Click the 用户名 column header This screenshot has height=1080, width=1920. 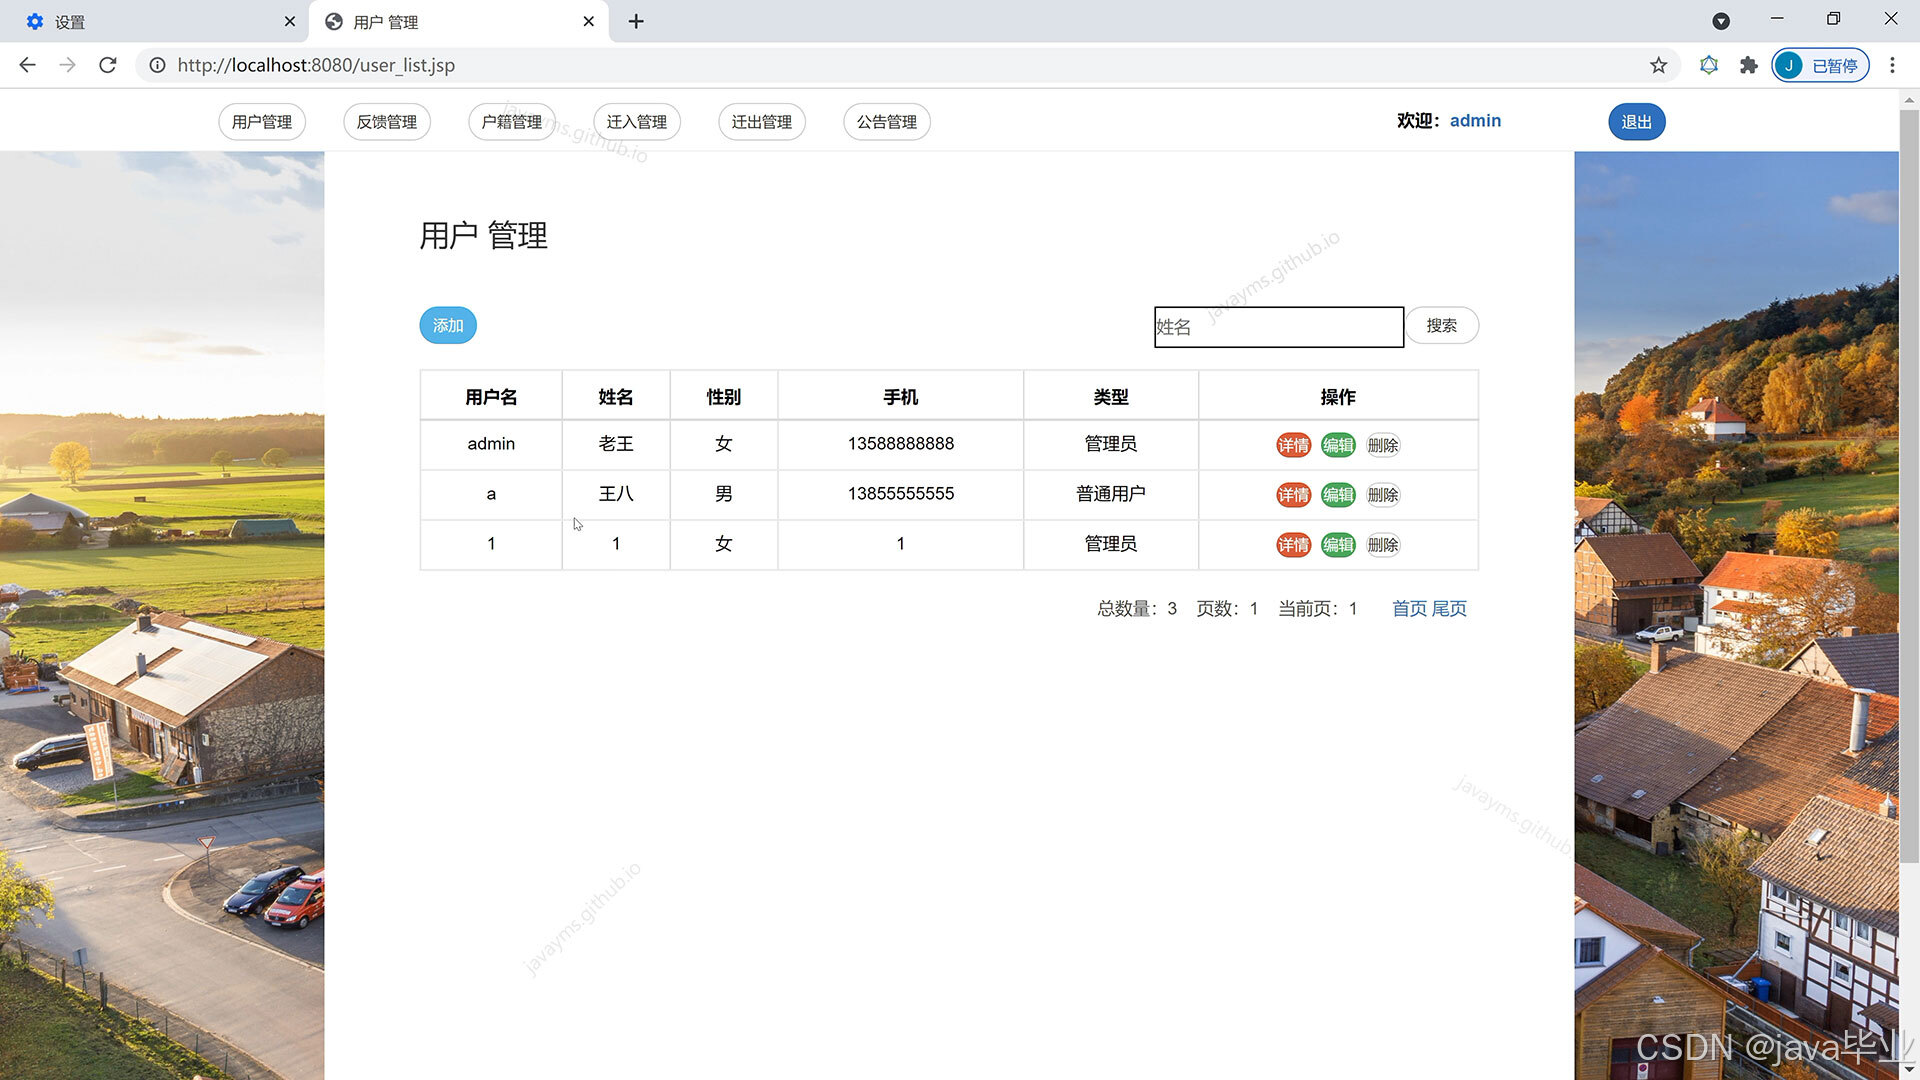pyautogui.click(x=491, y=397)
